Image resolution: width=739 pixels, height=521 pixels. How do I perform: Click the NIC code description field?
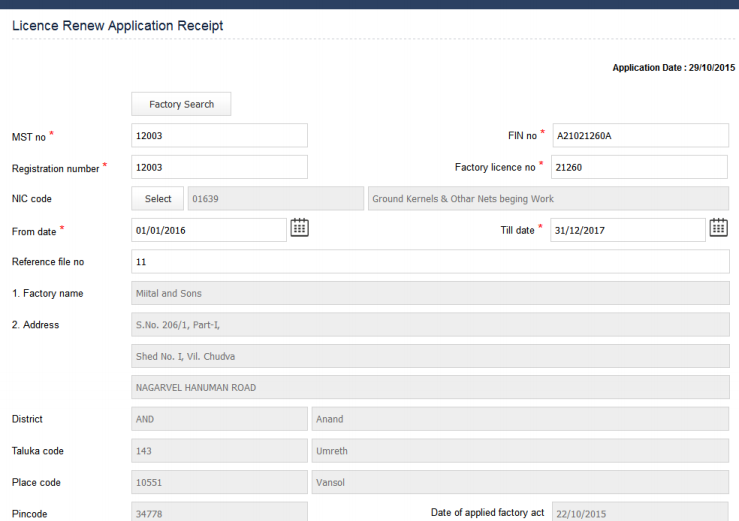click(x=548, y=199)
